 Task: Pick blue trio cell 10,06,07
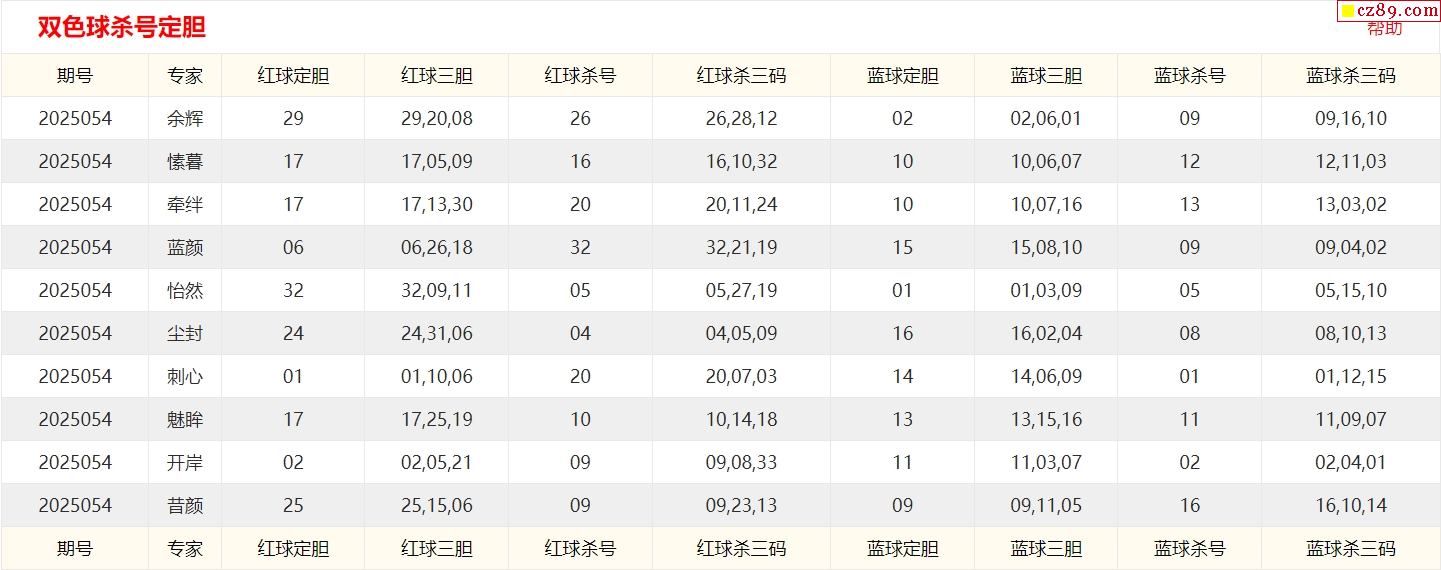point(1046,161)
